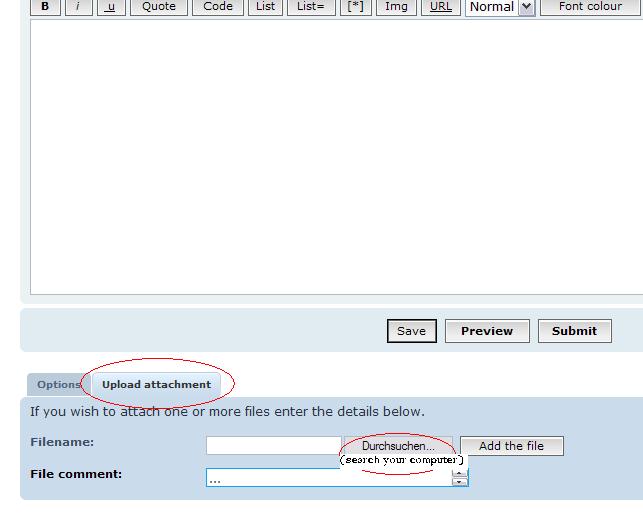Screen dimensions: 643x518
Task: Insert a Code block tag
Action: point(218,7)
